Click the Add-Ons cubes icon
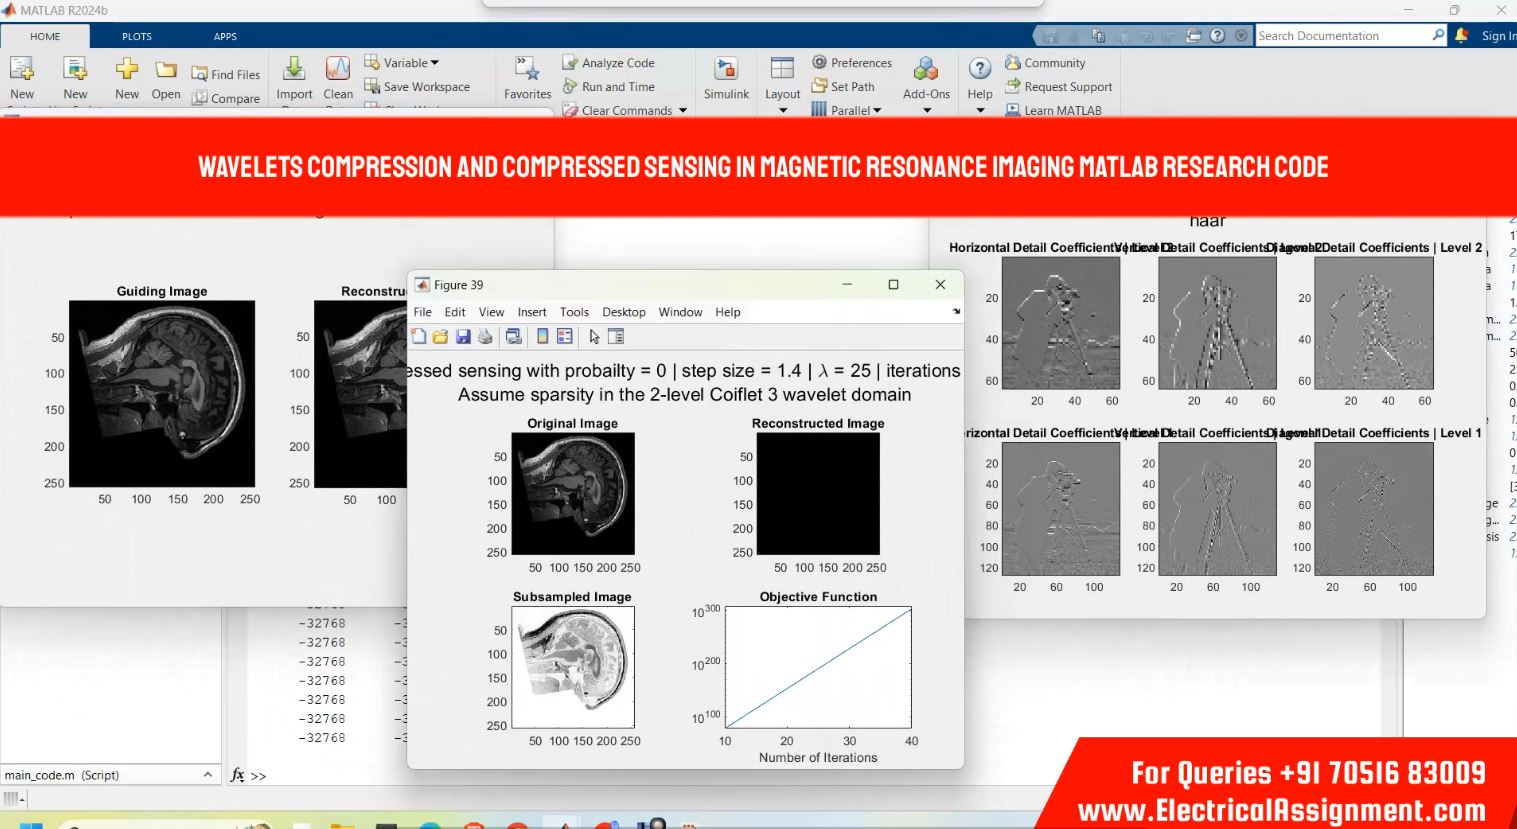Viewport: 1517px width, 829px height. (926, 69)
